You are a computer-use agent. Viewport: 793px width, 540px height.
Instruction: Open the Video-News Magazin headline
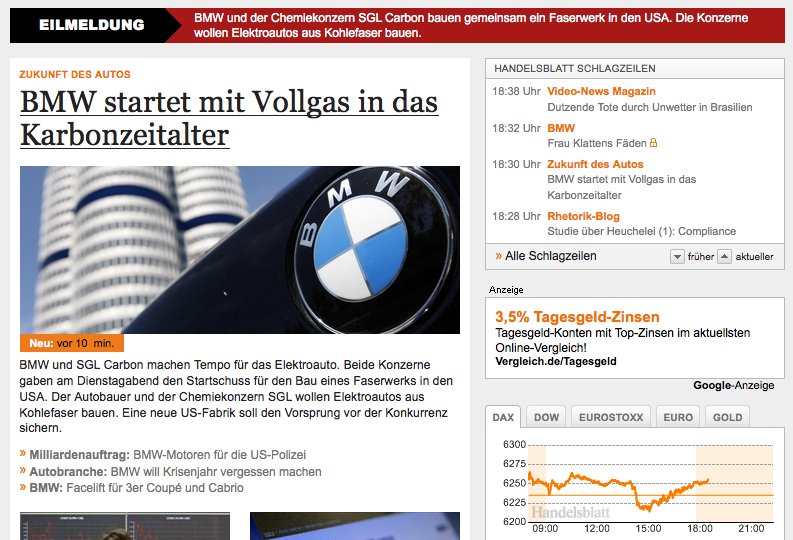coord(601,92)
